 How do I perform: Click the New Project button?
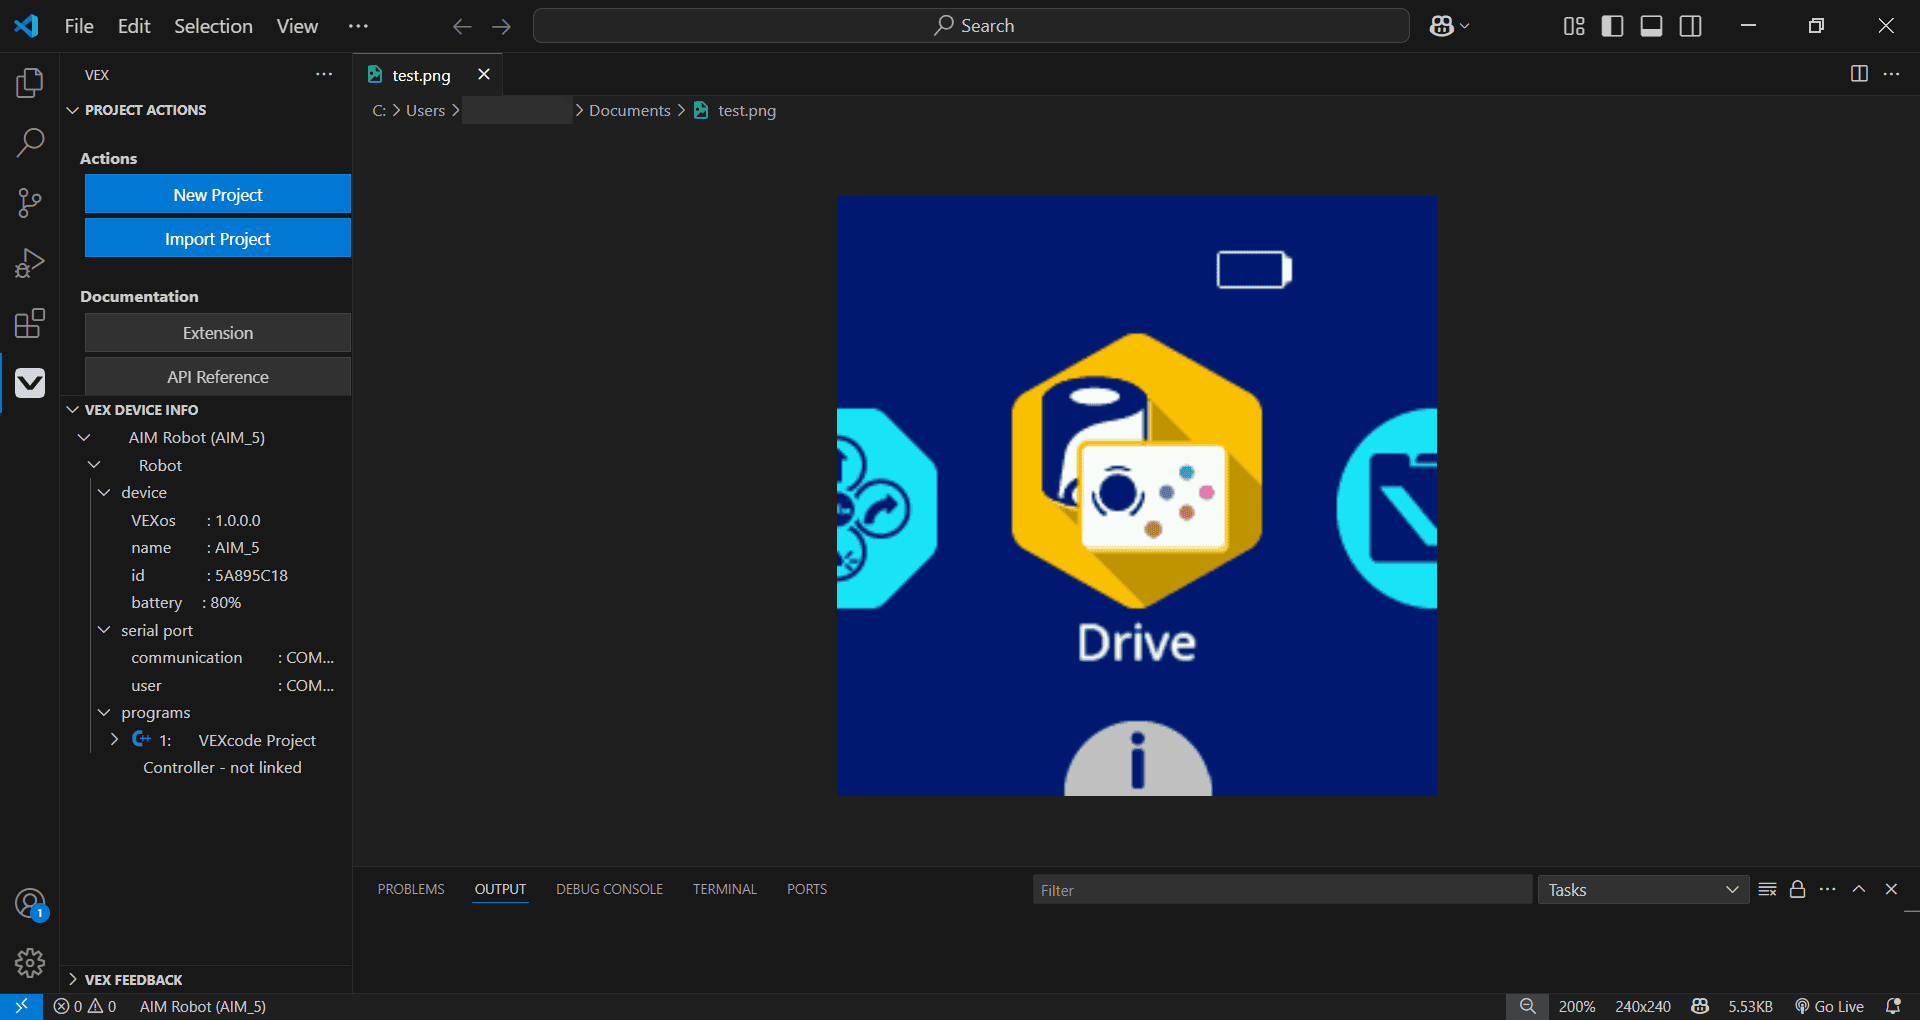[x=217, y=194]
